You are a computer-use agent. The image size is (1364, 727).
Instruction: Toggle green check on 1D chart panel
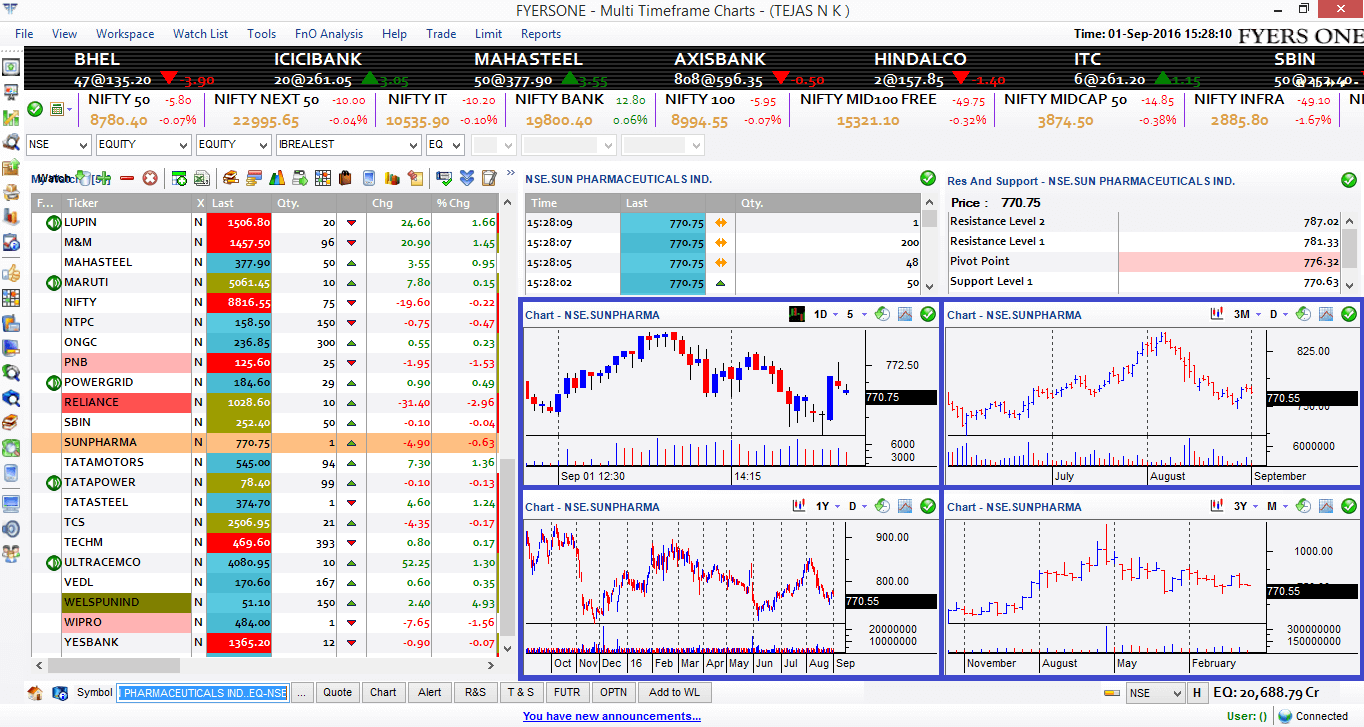tap(928, 314)
